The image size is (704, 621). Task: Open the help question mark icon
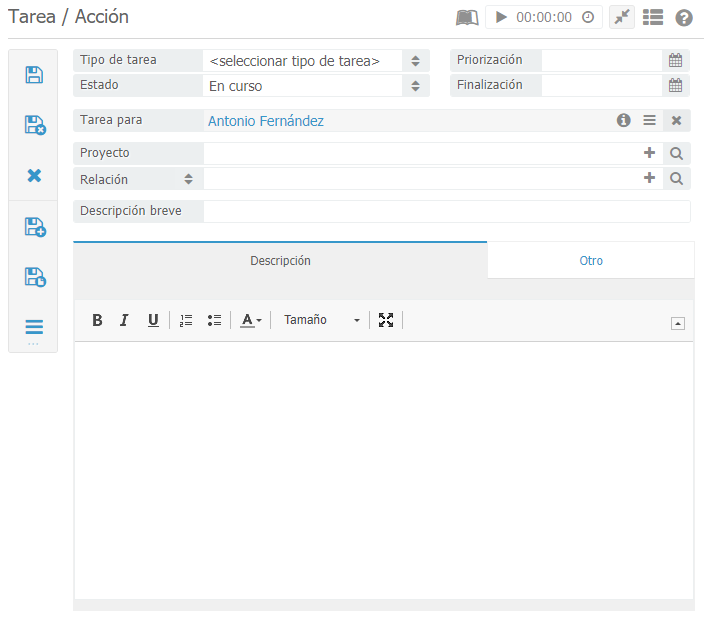[684, 17]
